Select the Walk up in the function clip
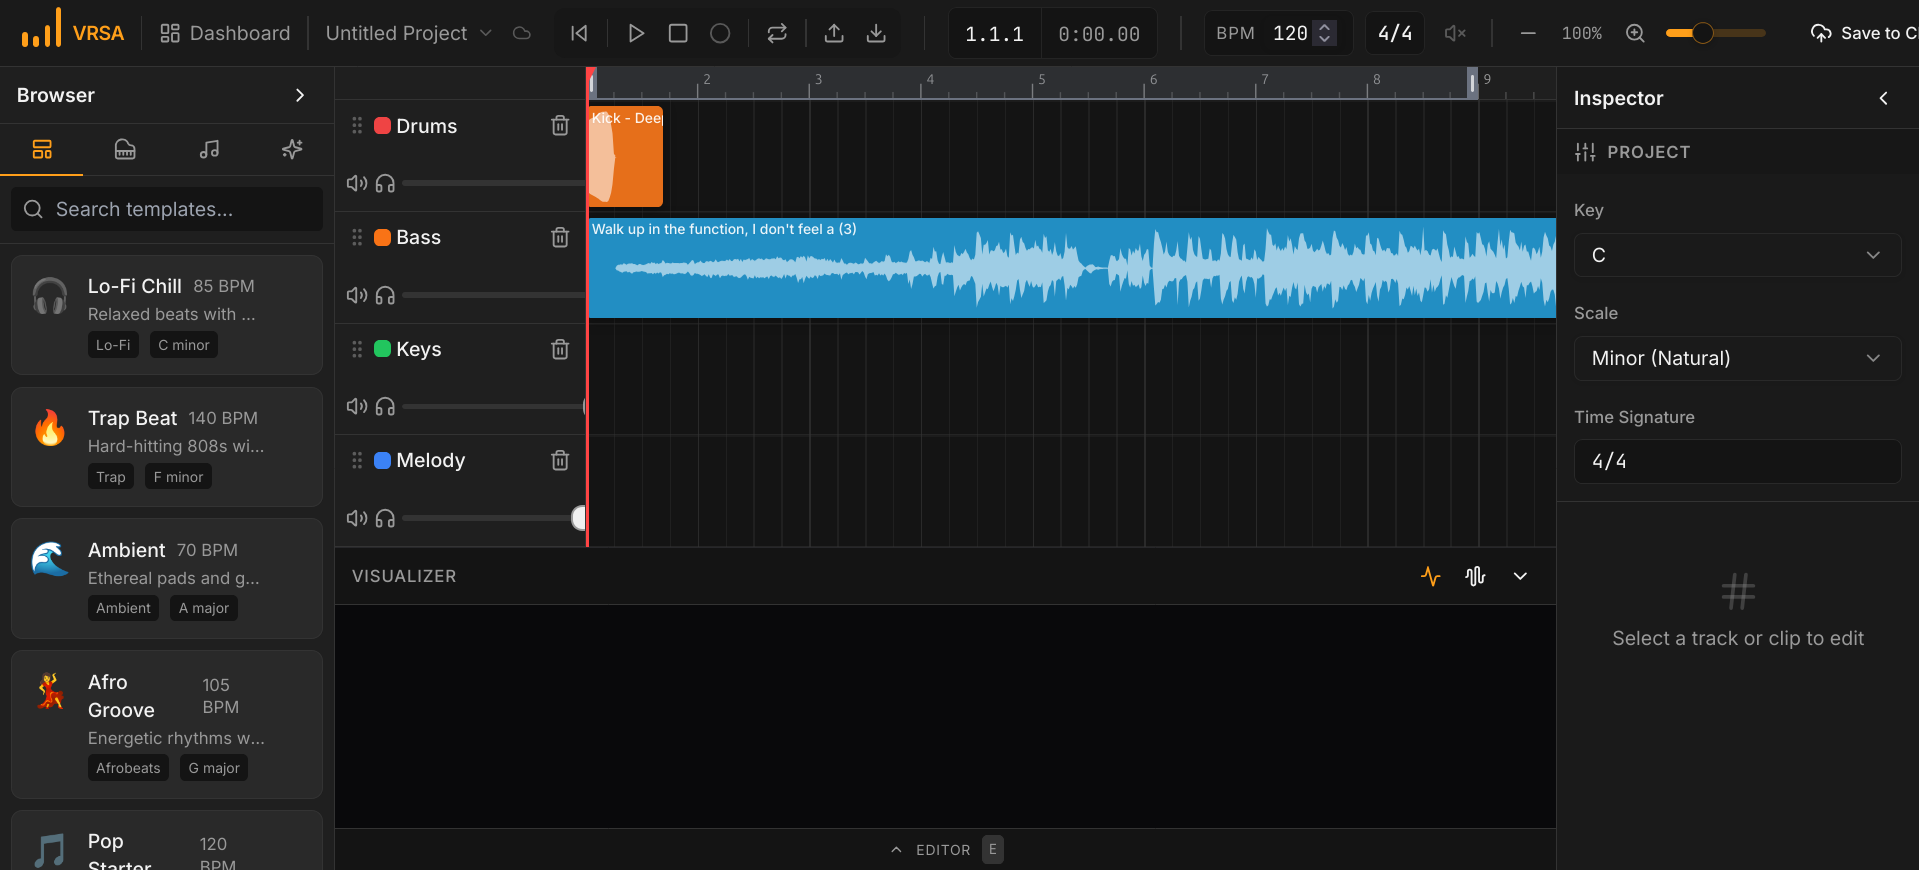 pos(1072,268)
